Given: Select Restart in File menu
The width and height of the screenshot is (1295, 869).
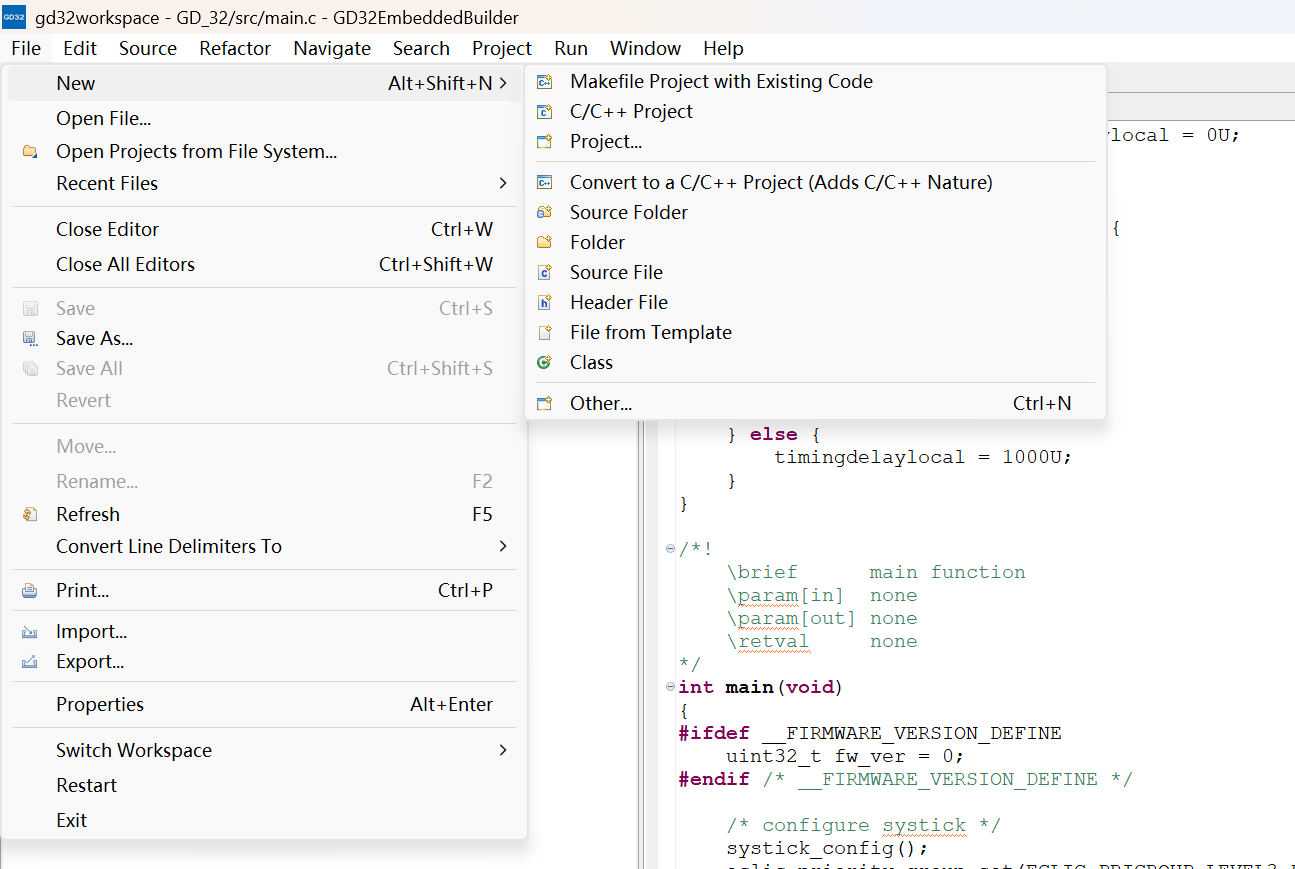Looking at the screenshot, I should tap(264, 785).
